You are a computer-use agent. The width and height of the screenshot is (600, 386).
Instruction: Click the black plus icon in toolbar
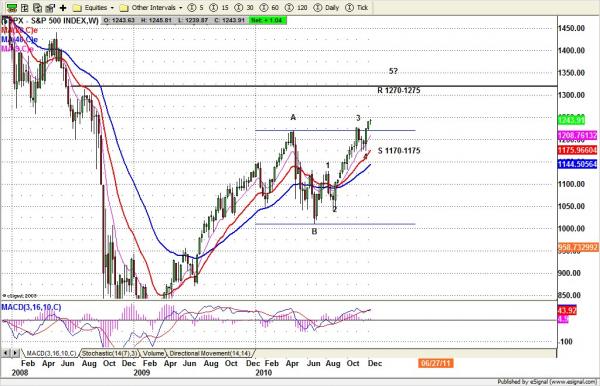click(63, 7)
